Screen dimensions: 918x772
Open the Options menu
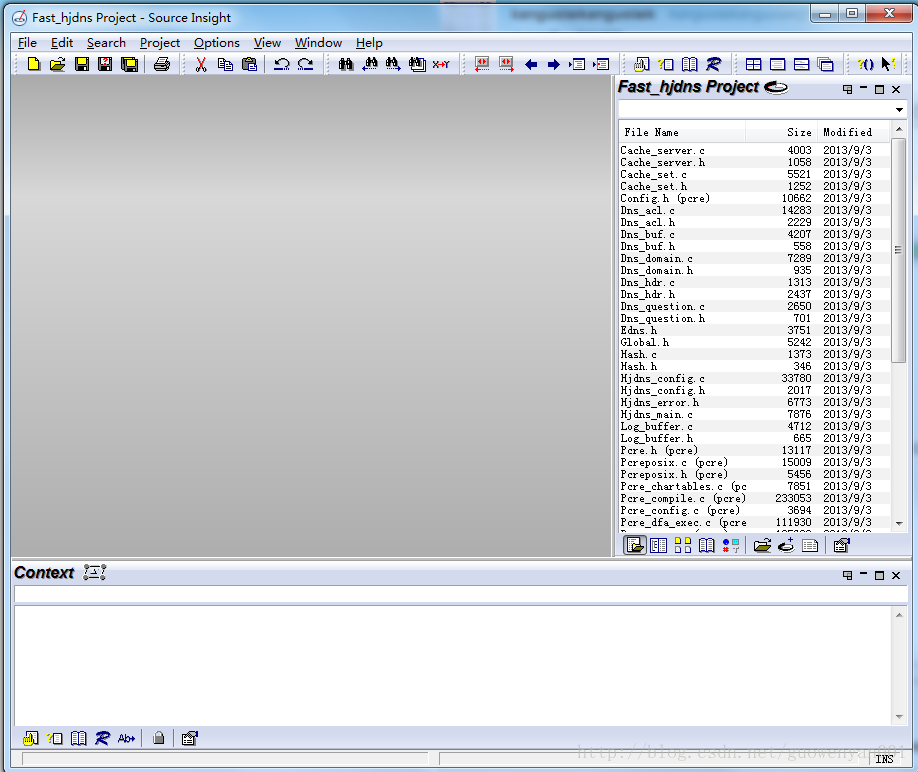click(x=217, y=43)
